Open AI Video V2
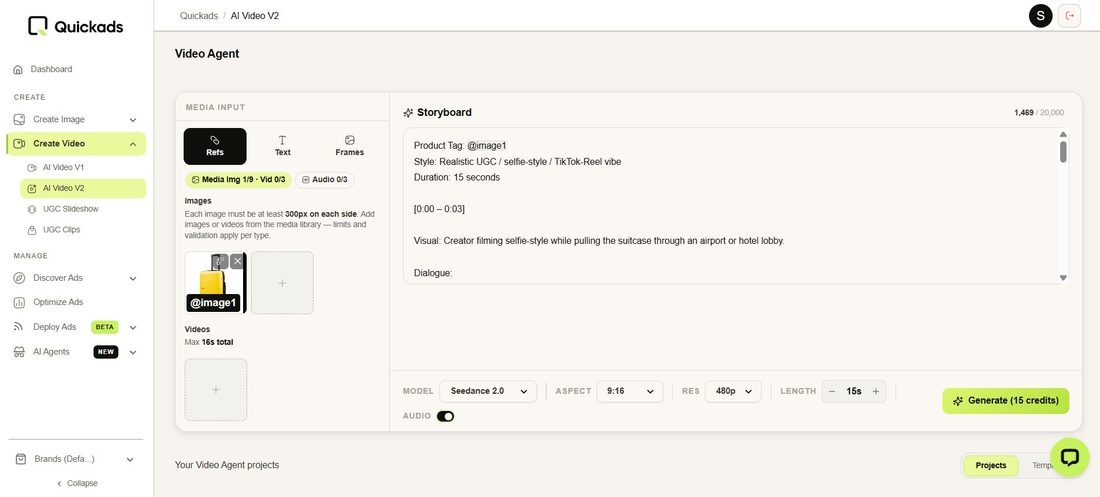This screenshot has width=1100, height=497. point(83,188)
